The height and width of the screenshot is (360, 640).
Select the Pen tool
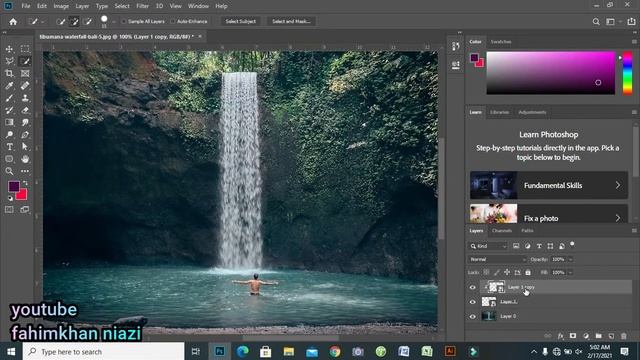25,134
